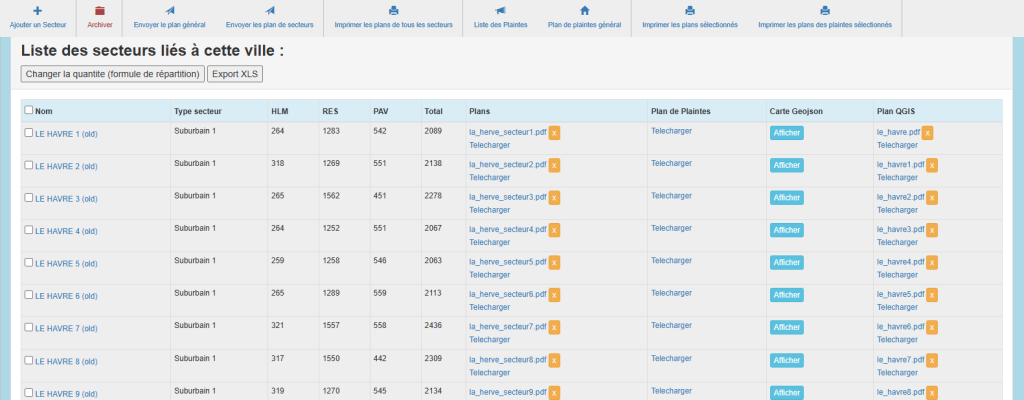Open the LE HAVRE 1 (old) sector link

click(x=66, y=134)
